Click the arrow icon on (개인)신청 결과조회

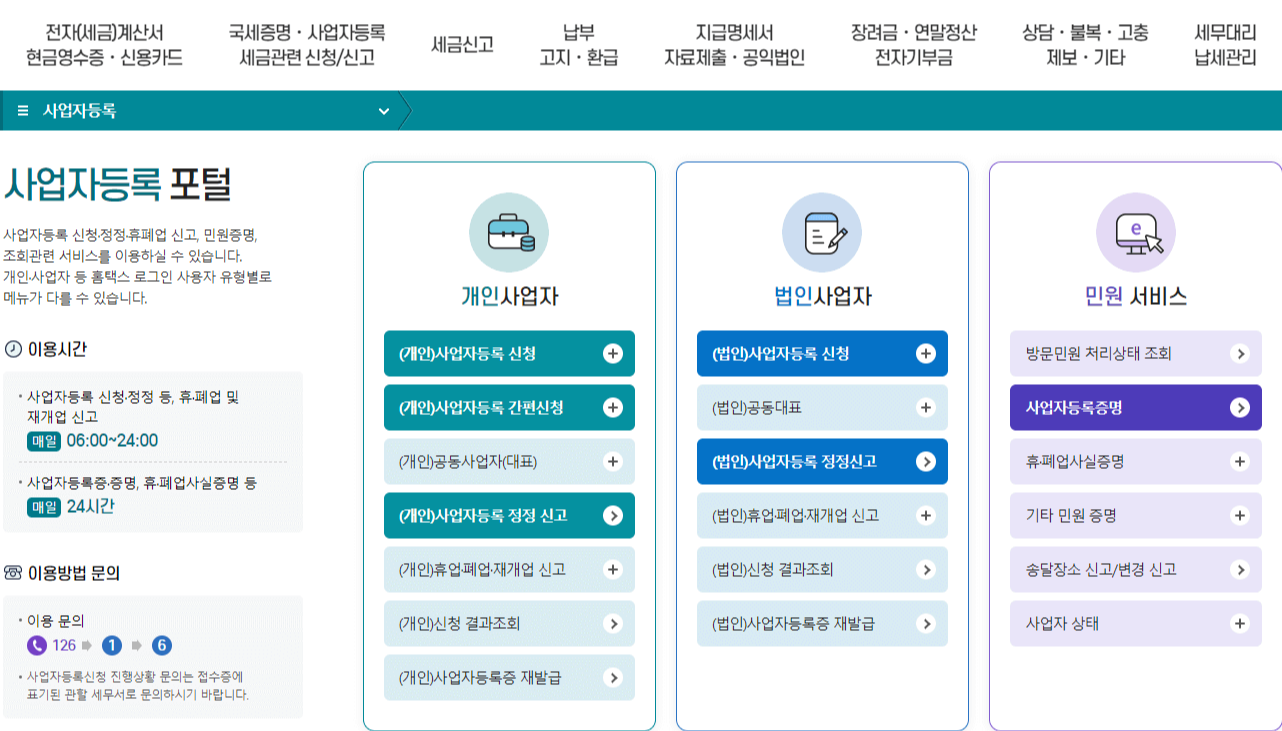point(613,624)
